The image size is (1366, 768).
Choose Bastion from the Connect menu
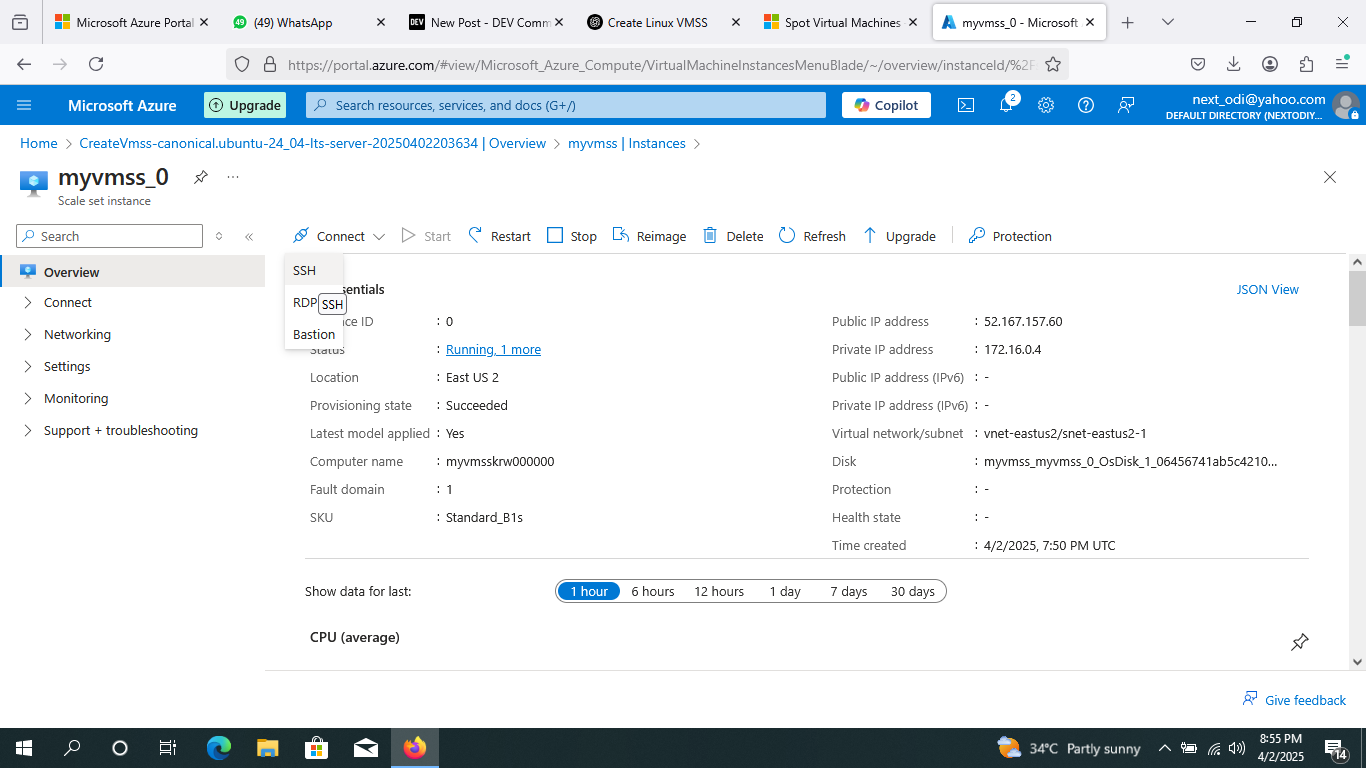(314, 334)
